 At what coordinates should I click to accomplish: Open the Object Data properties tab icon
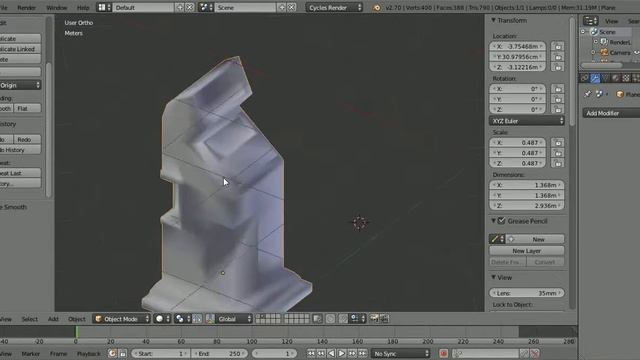pos(606,78)
